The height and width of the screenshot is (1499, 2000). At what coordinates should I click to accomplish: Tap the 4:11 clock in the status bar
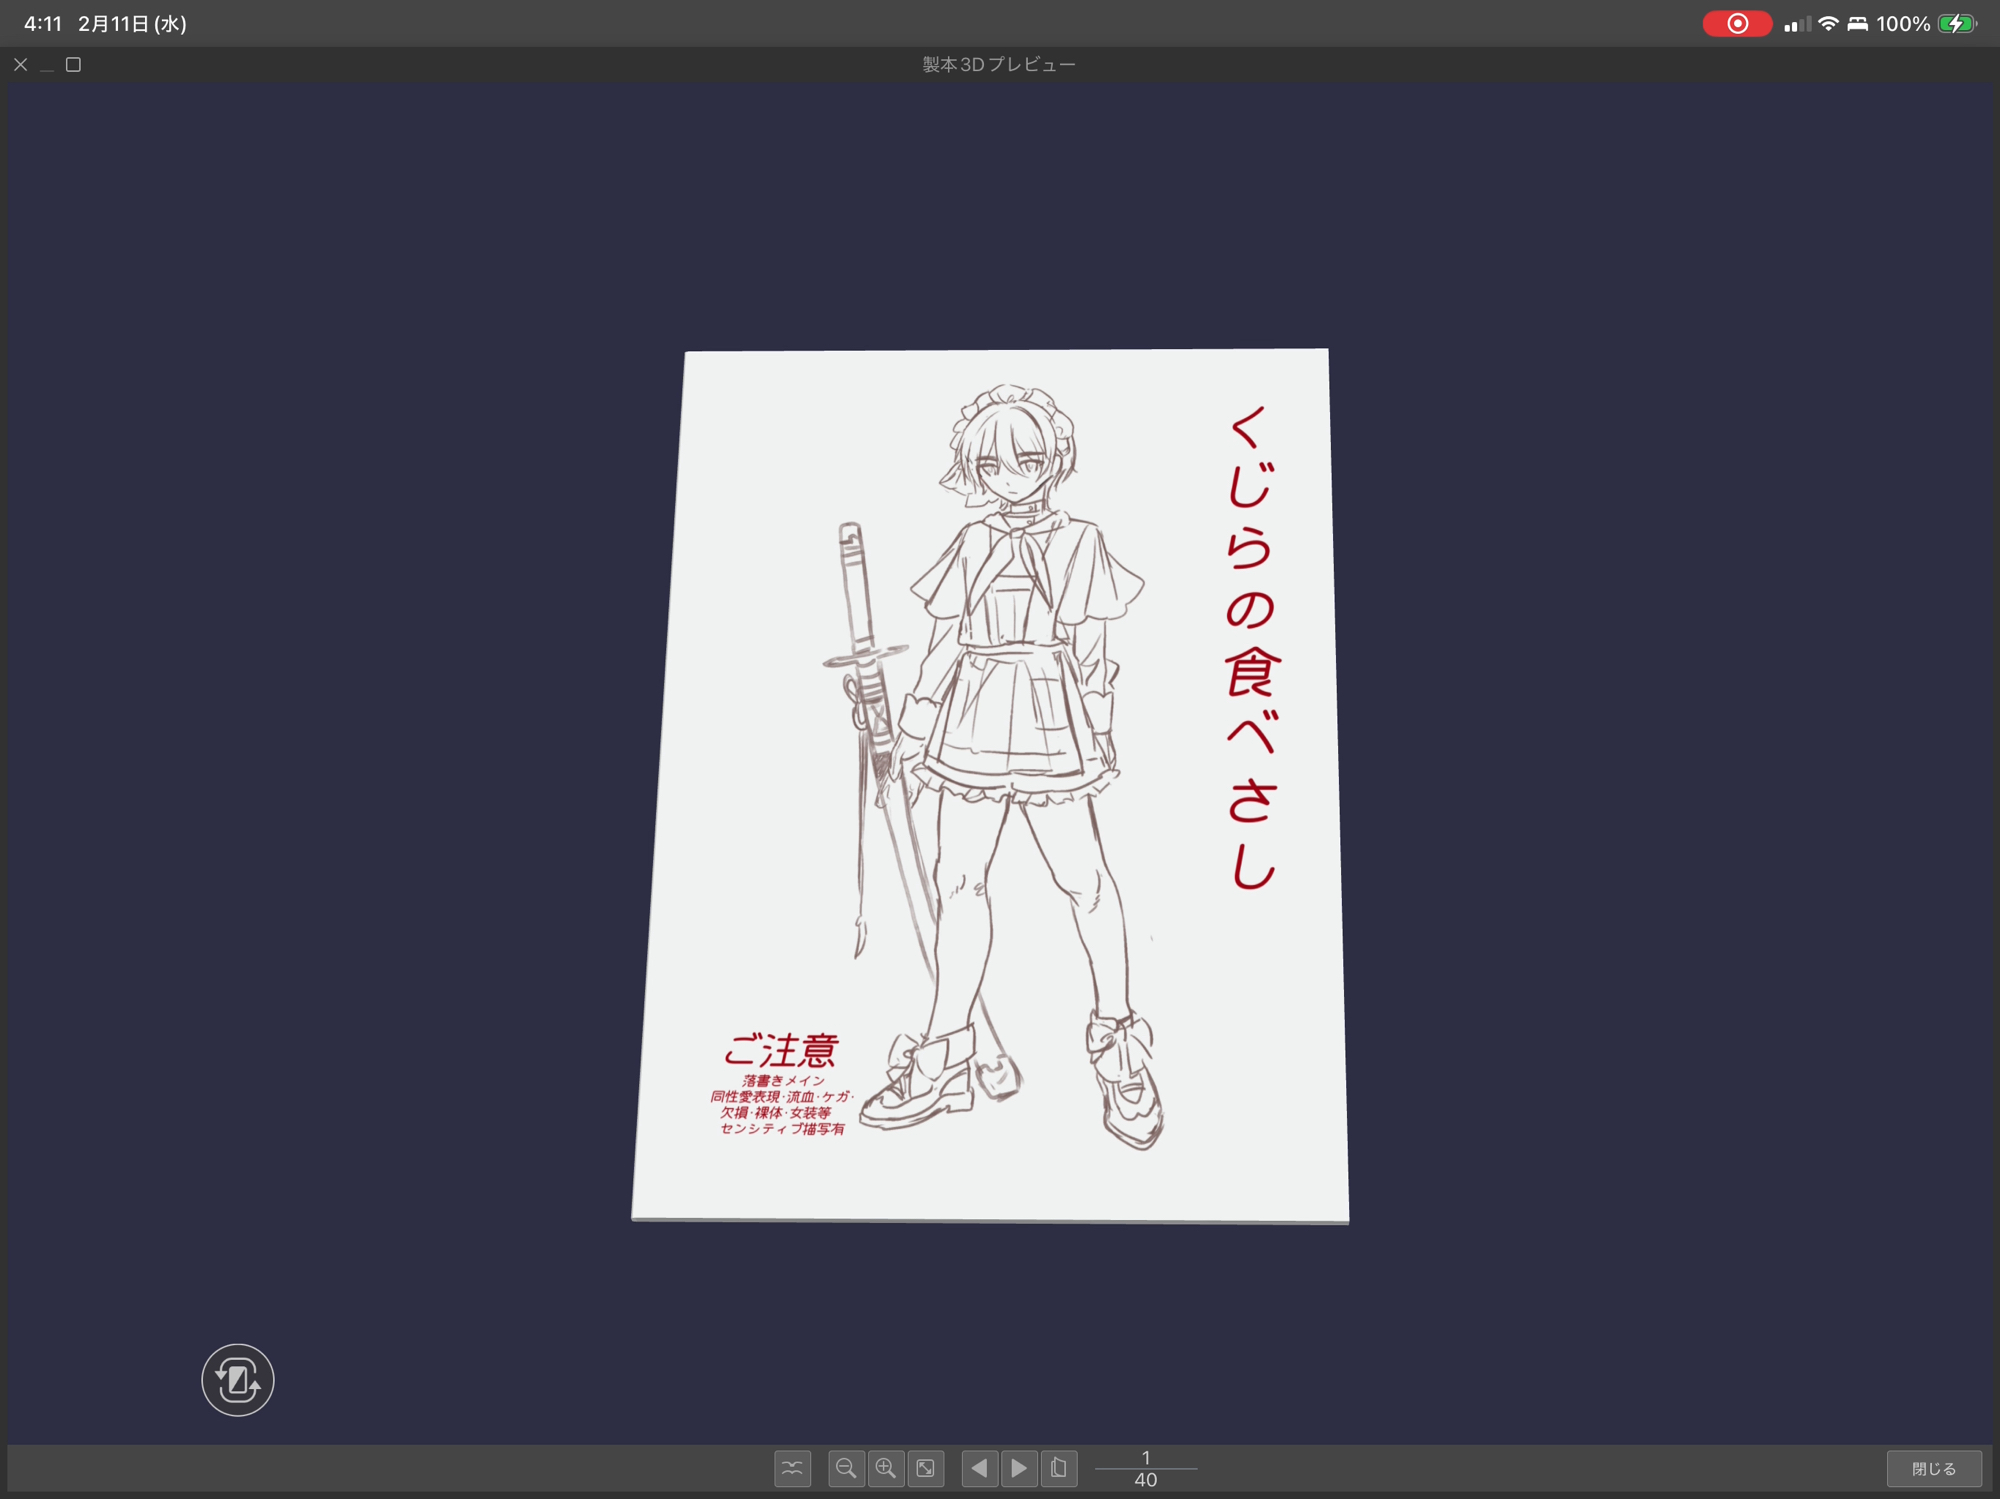(43, 23)
